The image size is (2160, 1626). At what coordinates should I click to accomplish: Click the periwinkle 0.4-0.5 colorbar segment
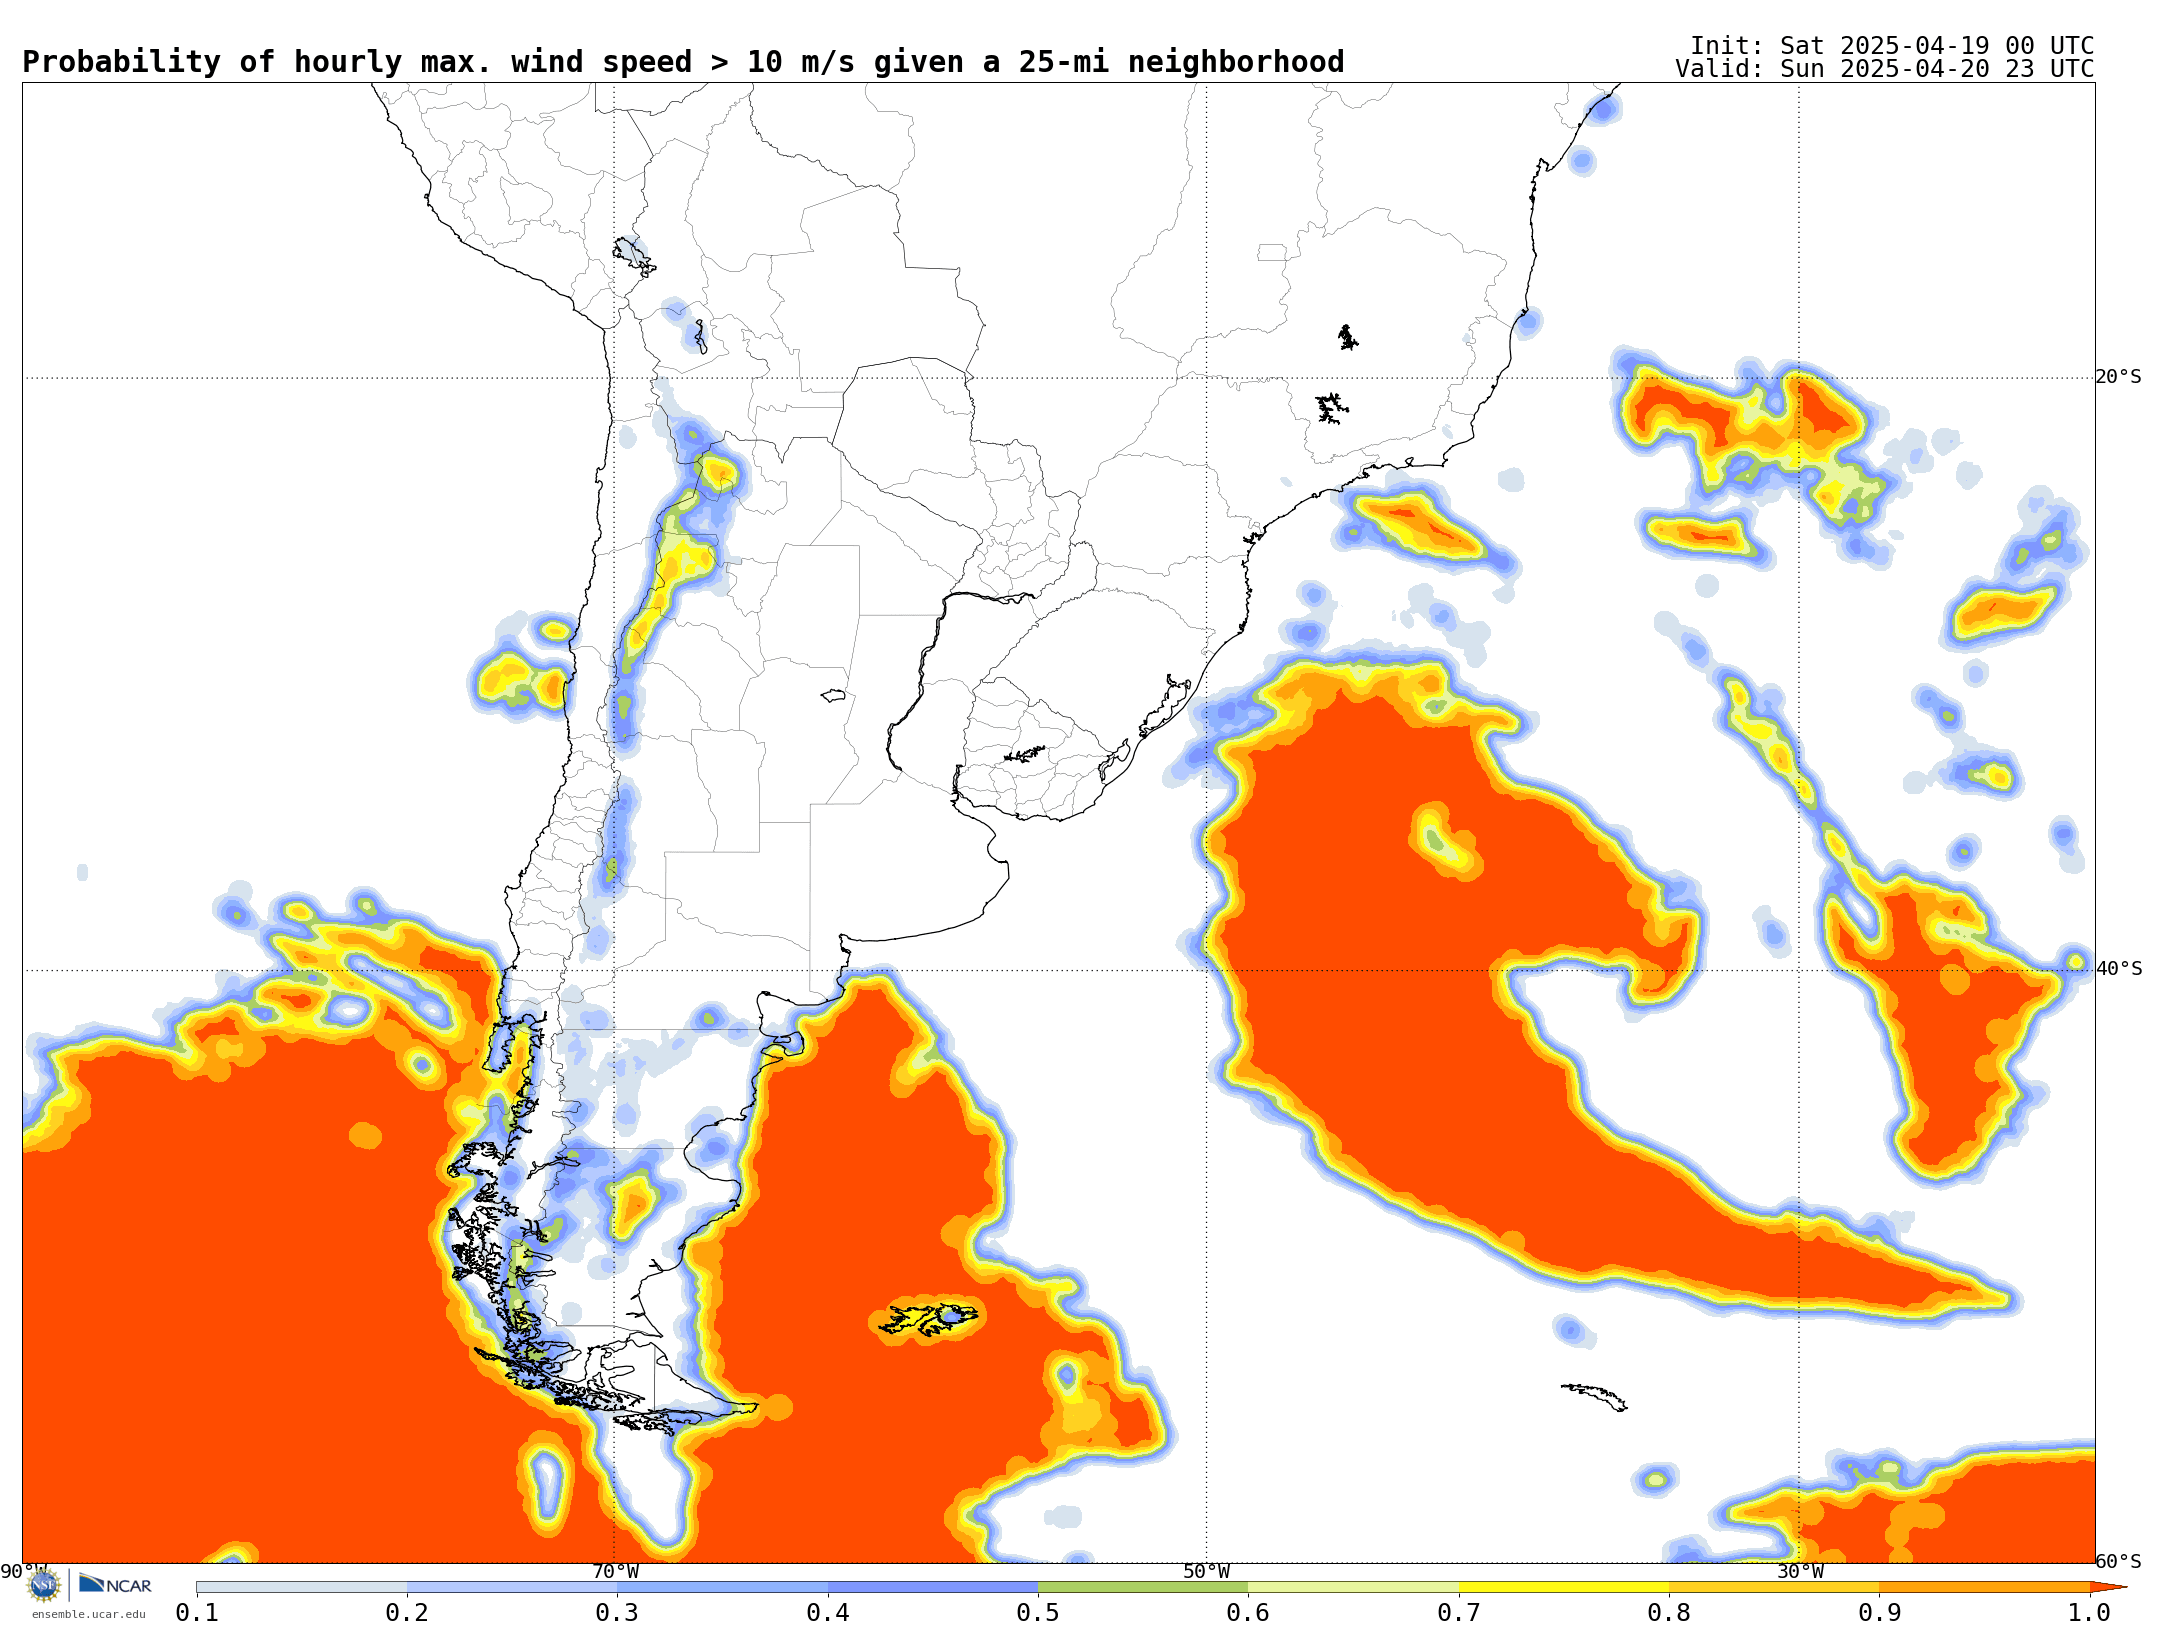(x=933, y=1587)
